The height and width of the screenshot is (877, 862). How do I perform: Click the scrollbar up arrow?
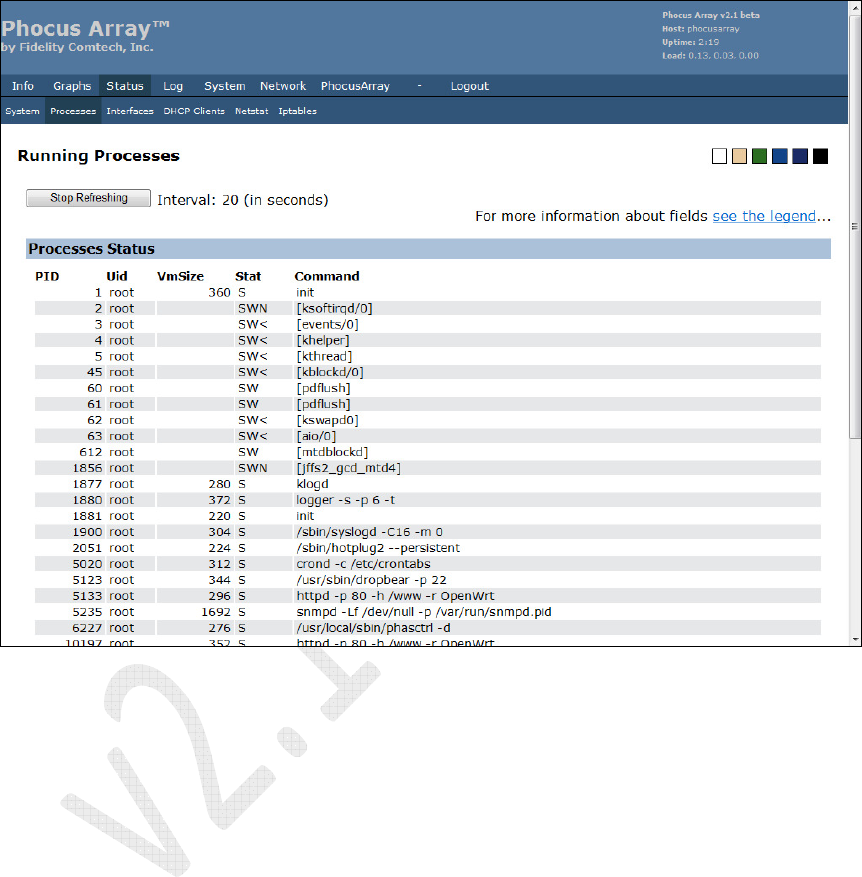(855, 7)
